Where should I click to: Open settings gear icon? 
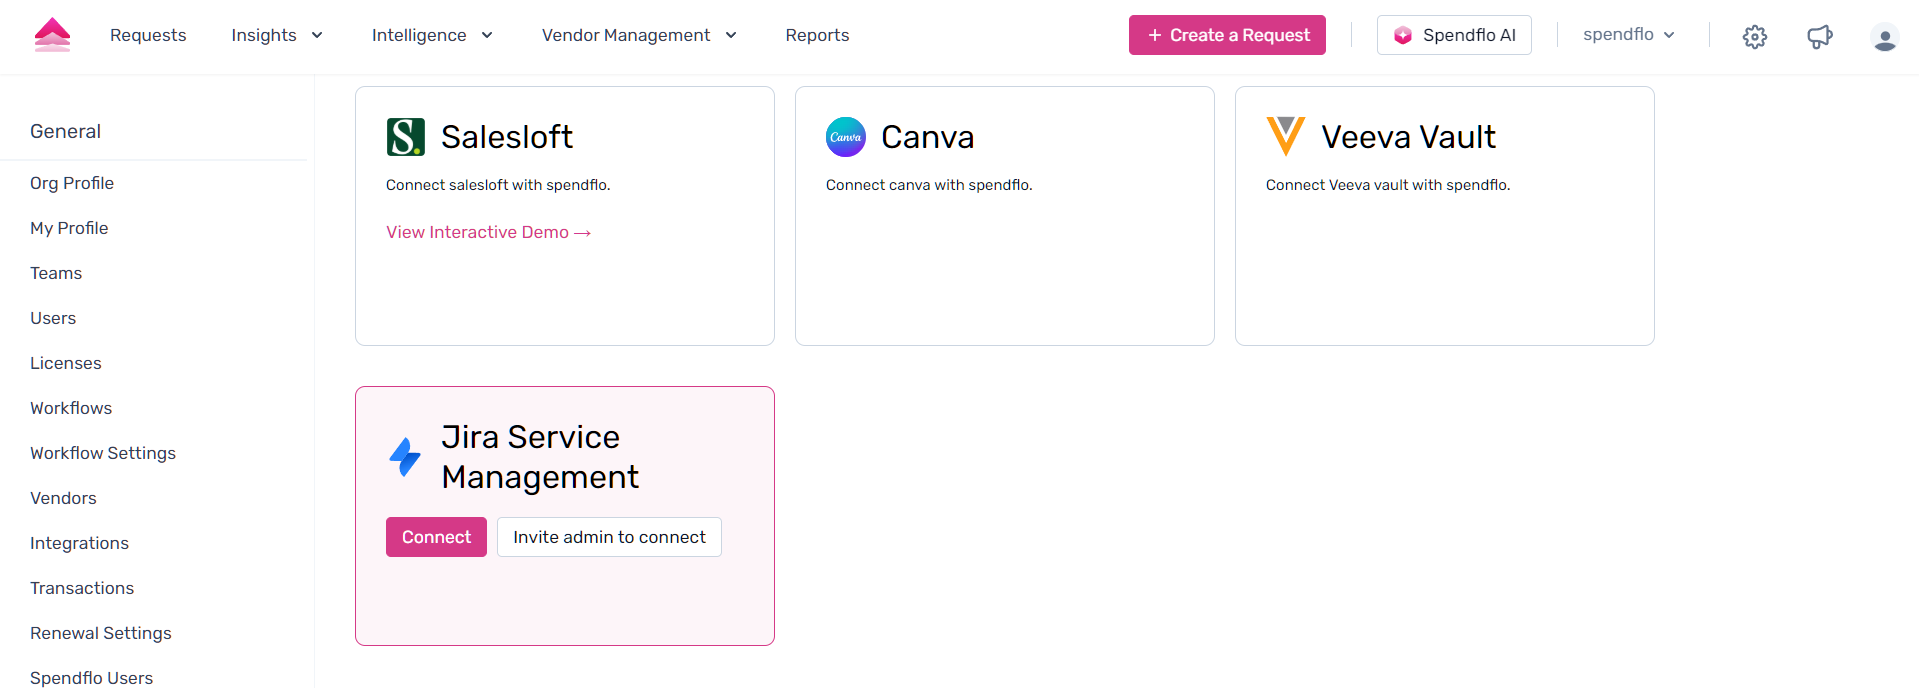click(1754, 37)
